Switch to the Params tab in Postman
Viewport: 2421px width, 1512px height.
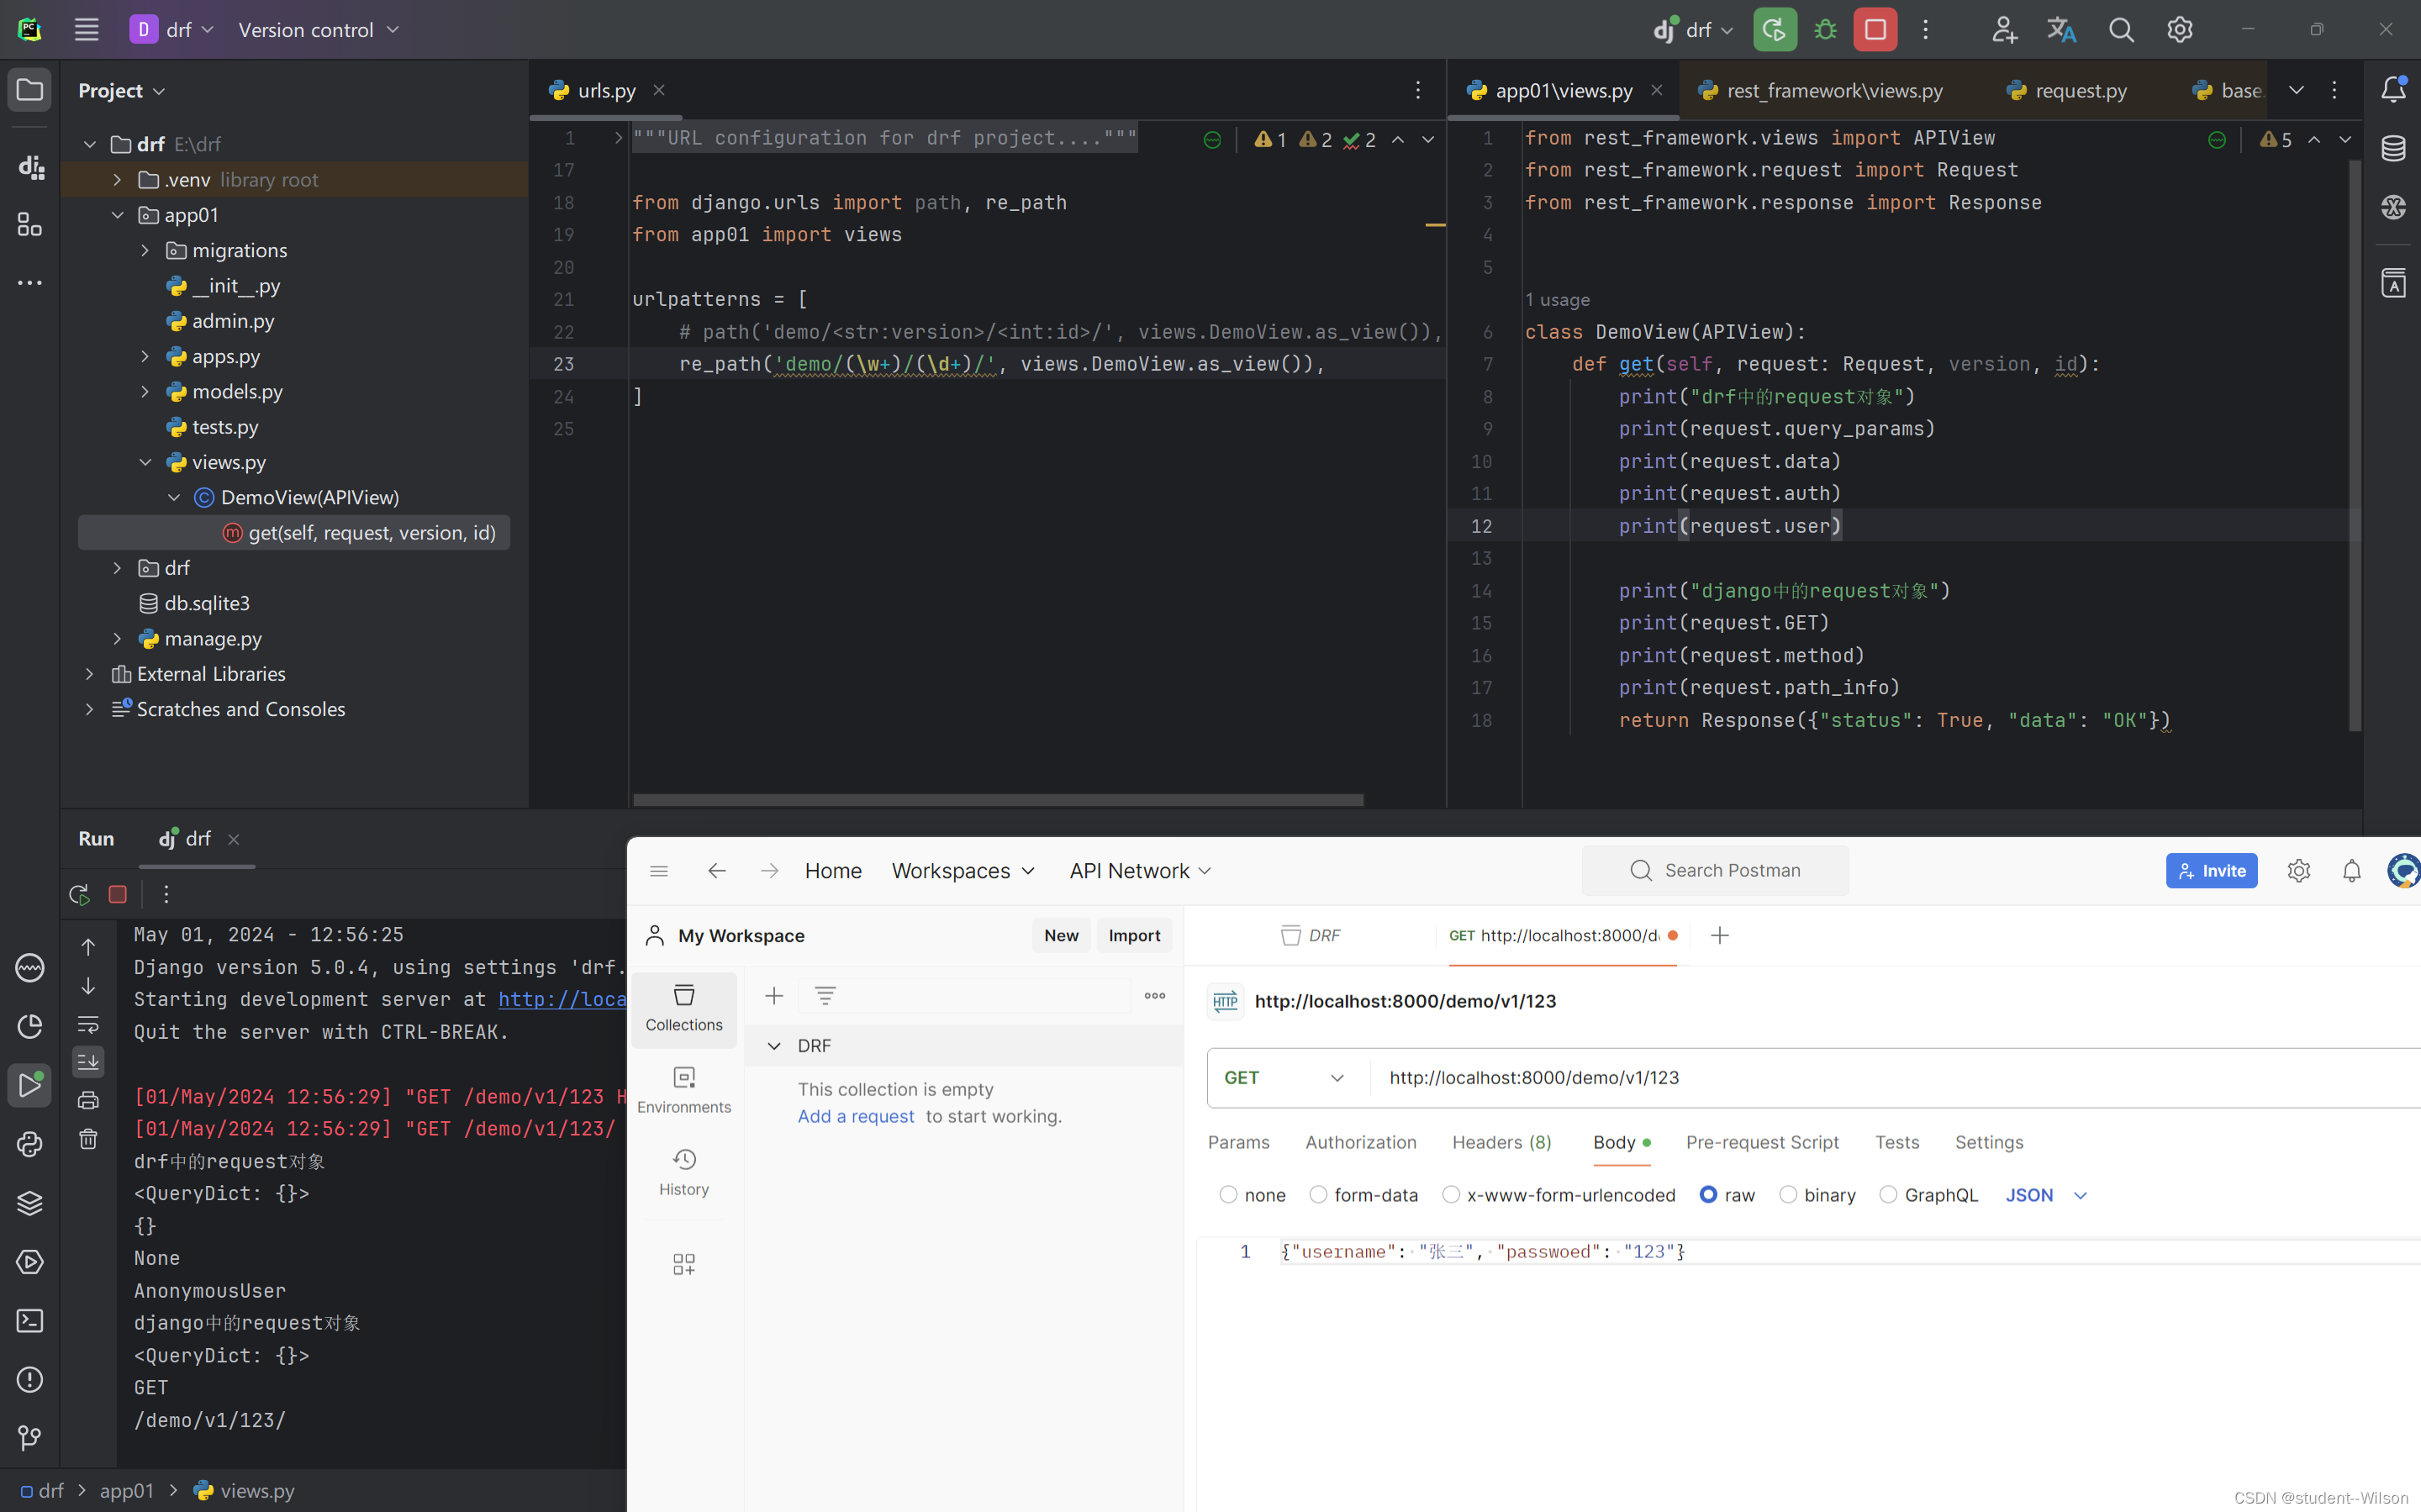[1235, 1141]
